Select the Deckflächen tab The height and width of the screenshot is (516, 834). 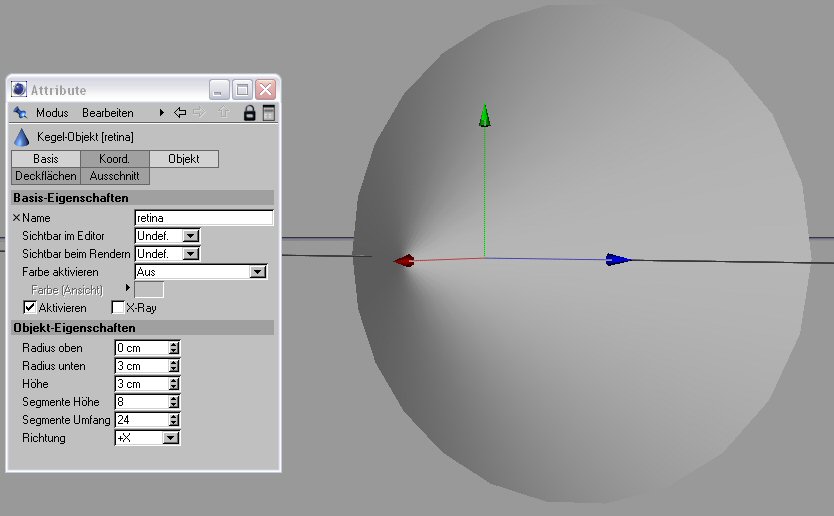coord(45,176)
